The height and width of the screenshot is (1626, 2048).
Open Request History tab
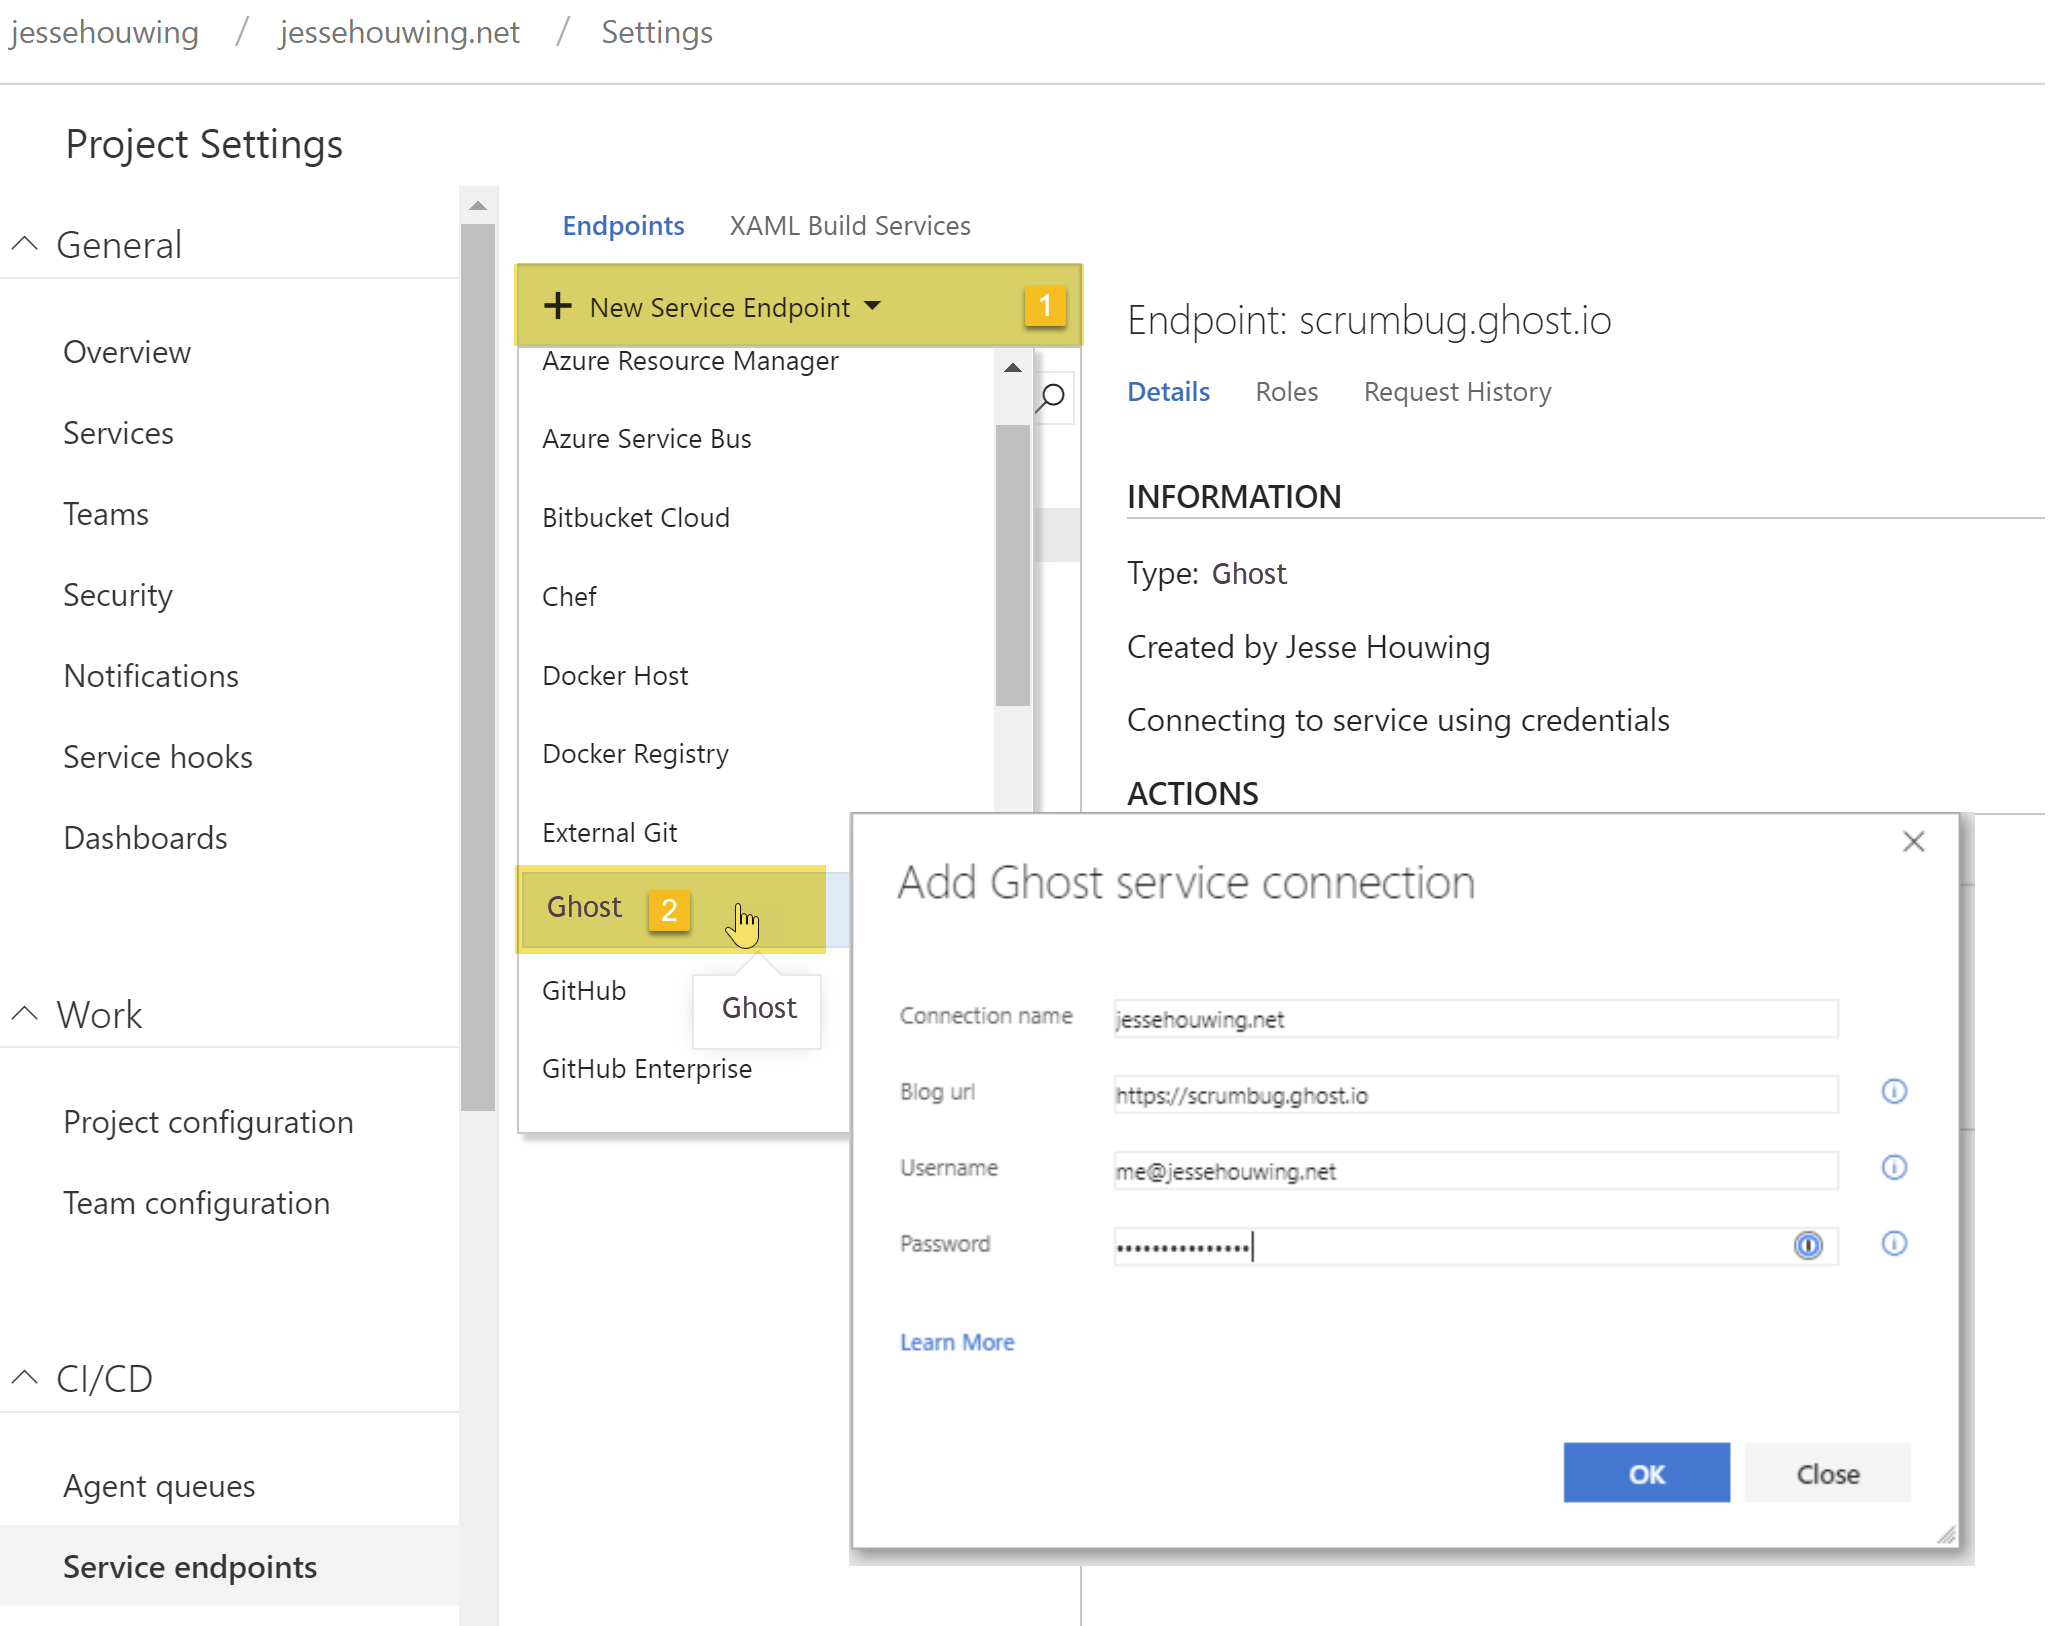click(1457, 392)
